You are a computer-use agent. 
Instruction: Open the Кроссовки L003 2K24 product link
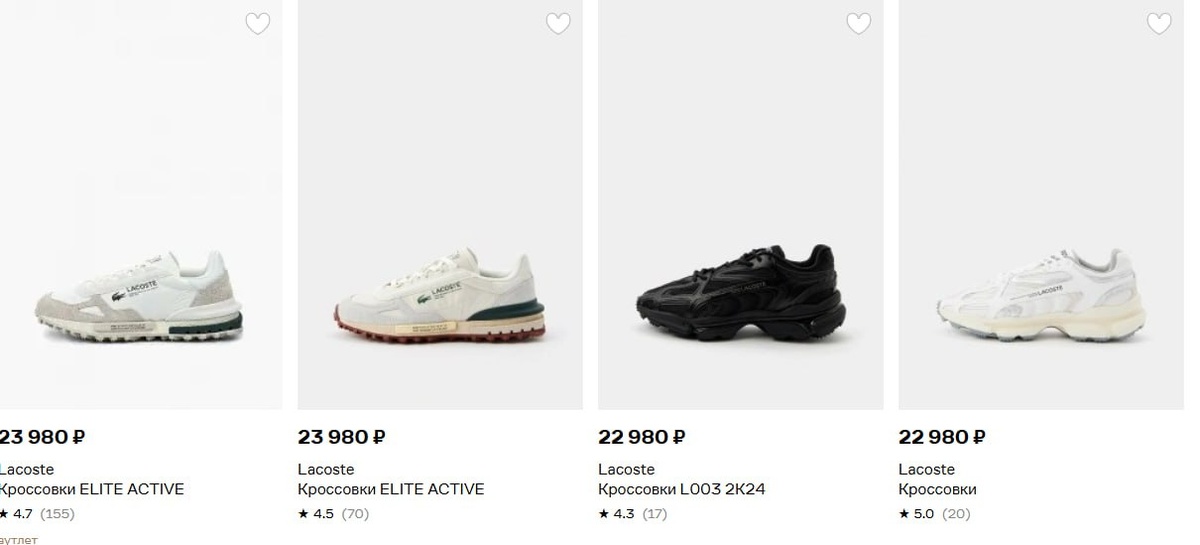[x=682, y=489]
